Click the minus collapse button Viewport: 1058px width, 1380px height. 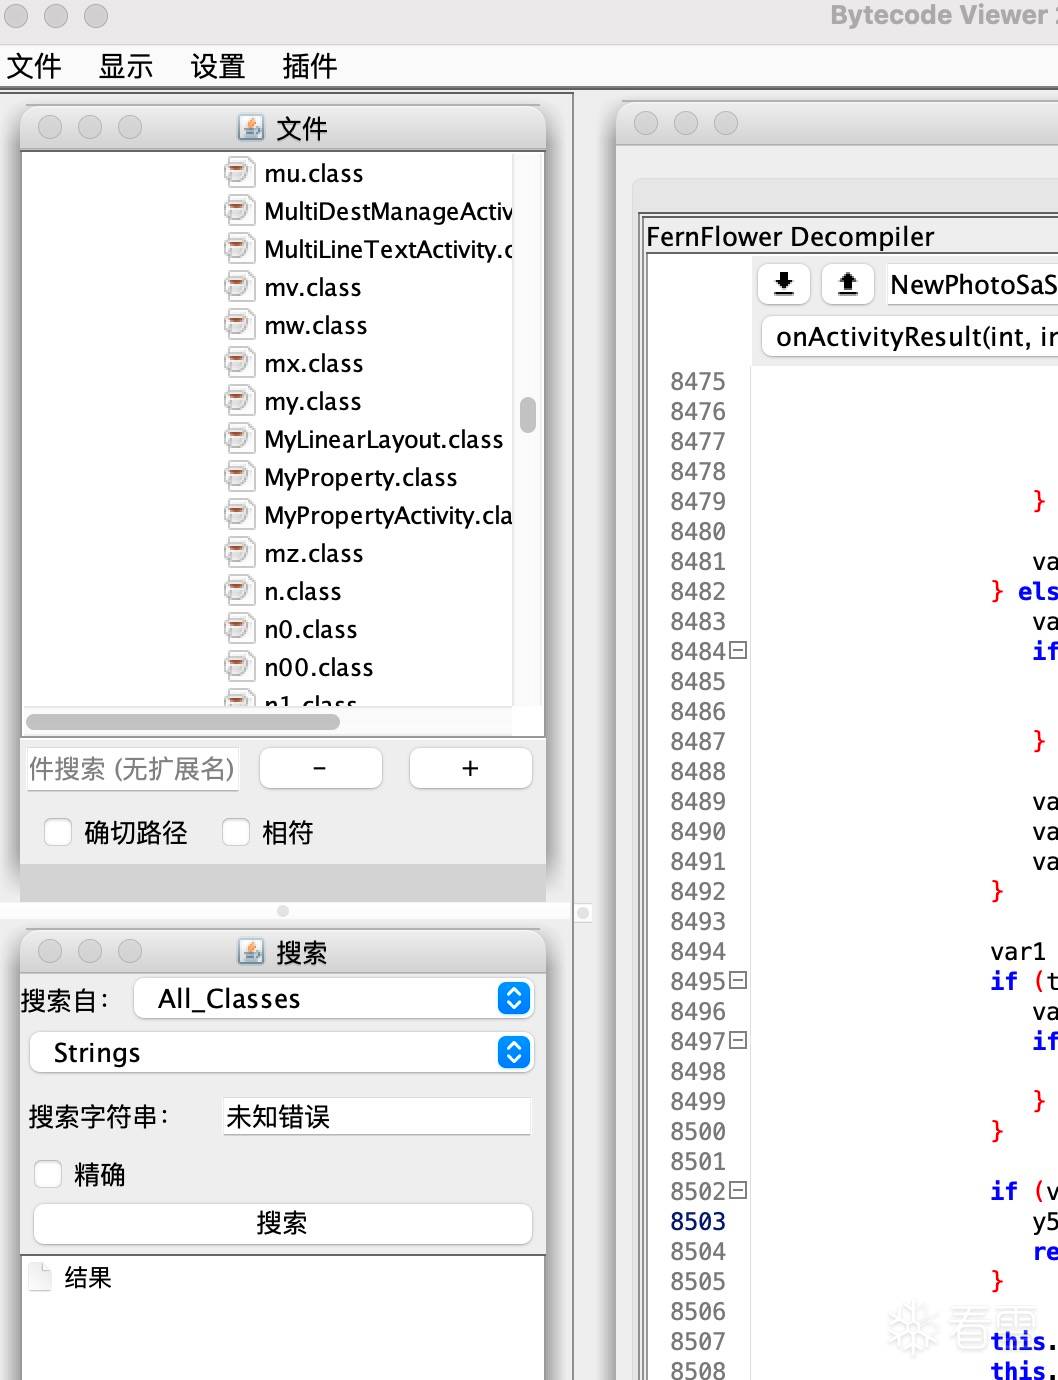[x=320, y=768]
